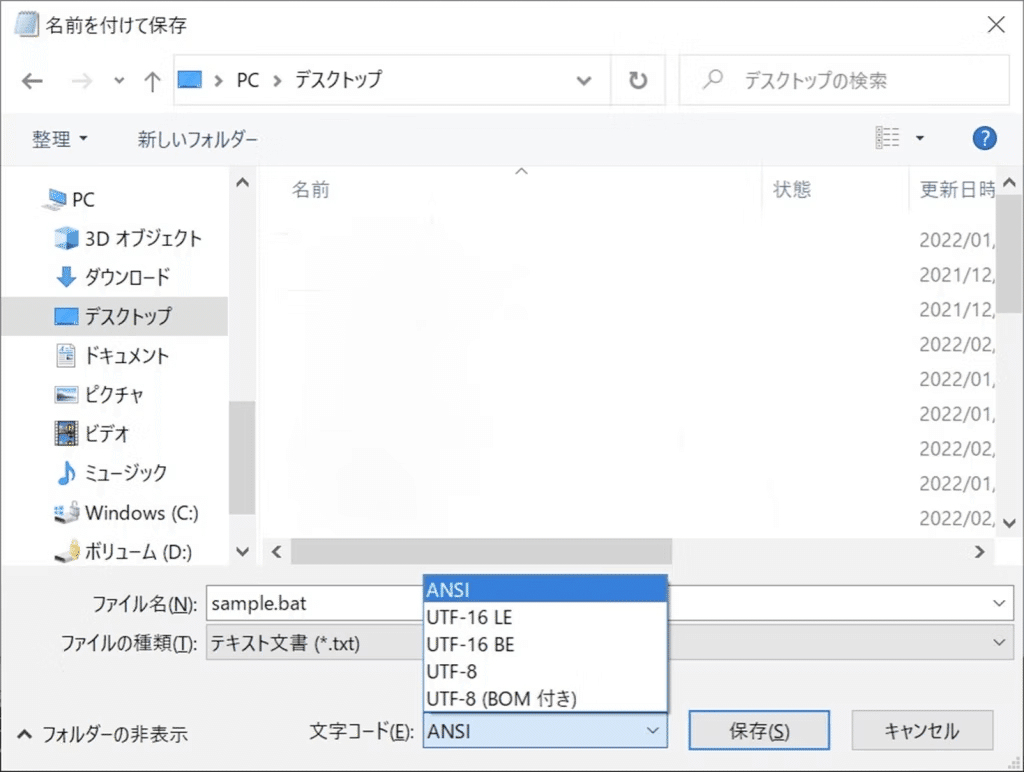Click the 3D オブジェクト sidebar icon
Screen dimensions: 1024x772
click(68, 239)
